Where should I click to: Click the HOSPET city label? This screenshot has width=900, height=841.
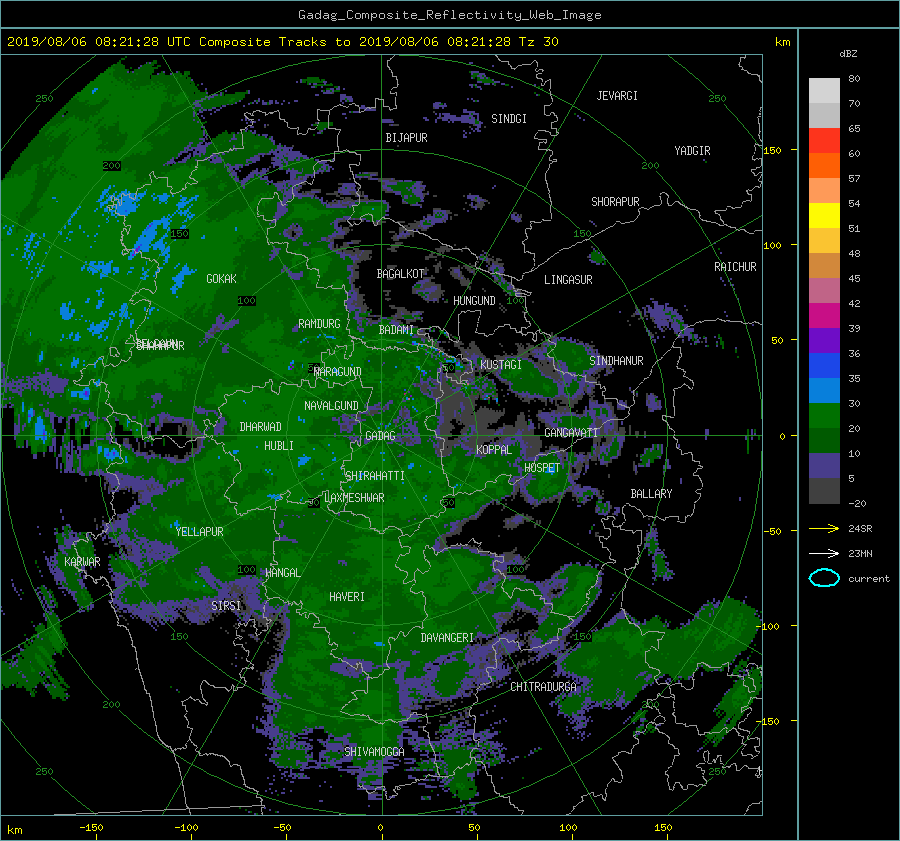[x=542, y=468]
